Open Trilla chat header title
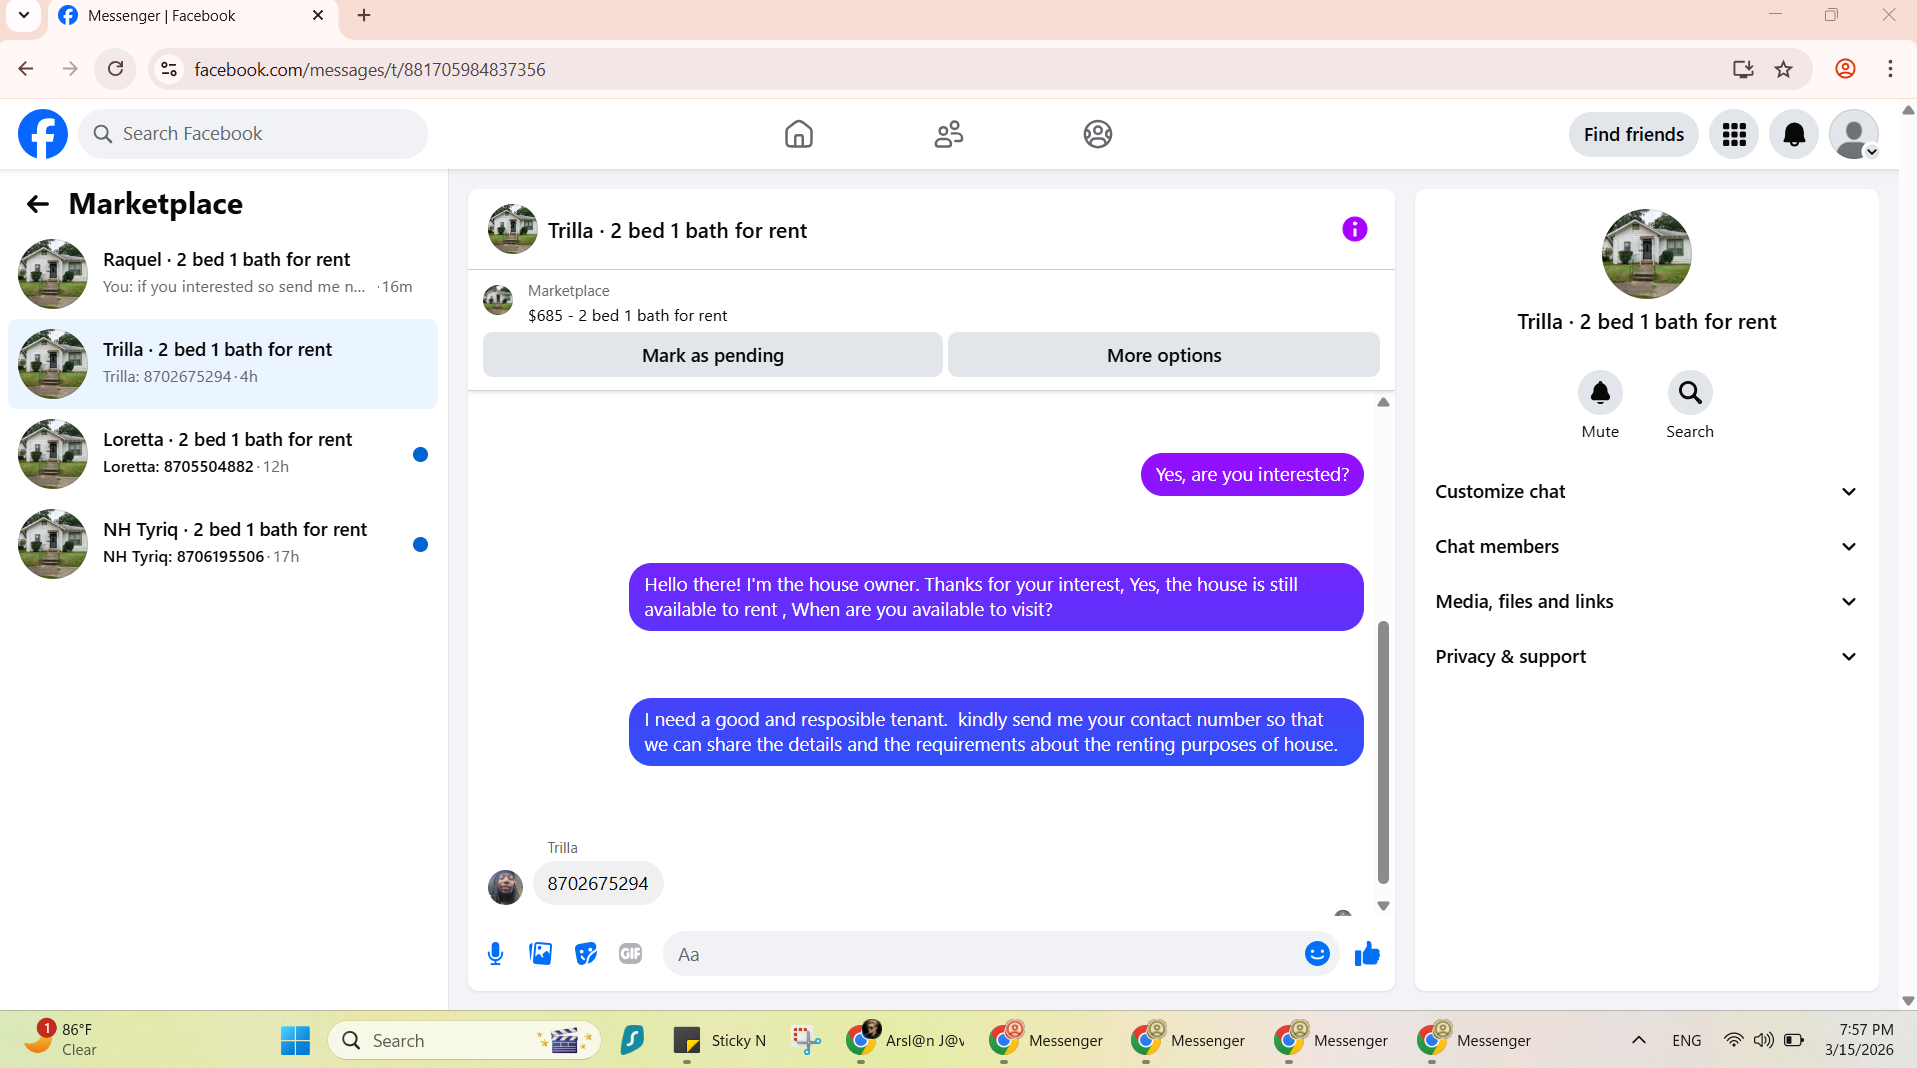Image resolution: width=1917 pixels, height=1068 pixels. [677, 231]
